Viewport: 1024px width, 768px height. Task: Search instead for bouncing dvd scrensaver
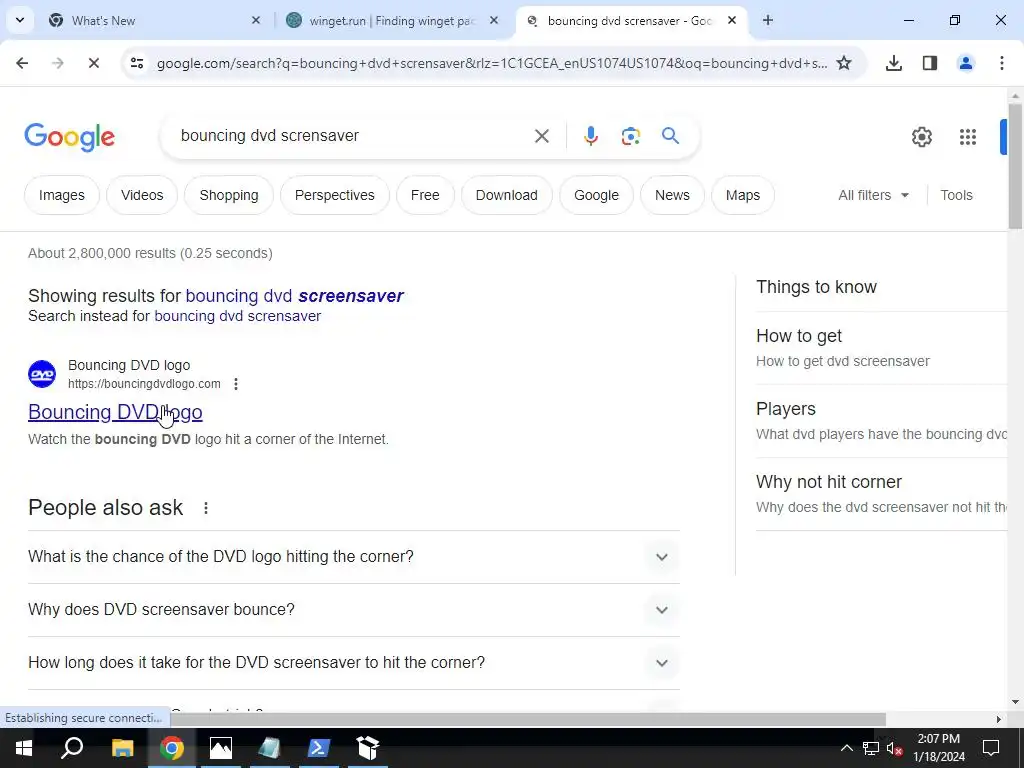point(237,316)
